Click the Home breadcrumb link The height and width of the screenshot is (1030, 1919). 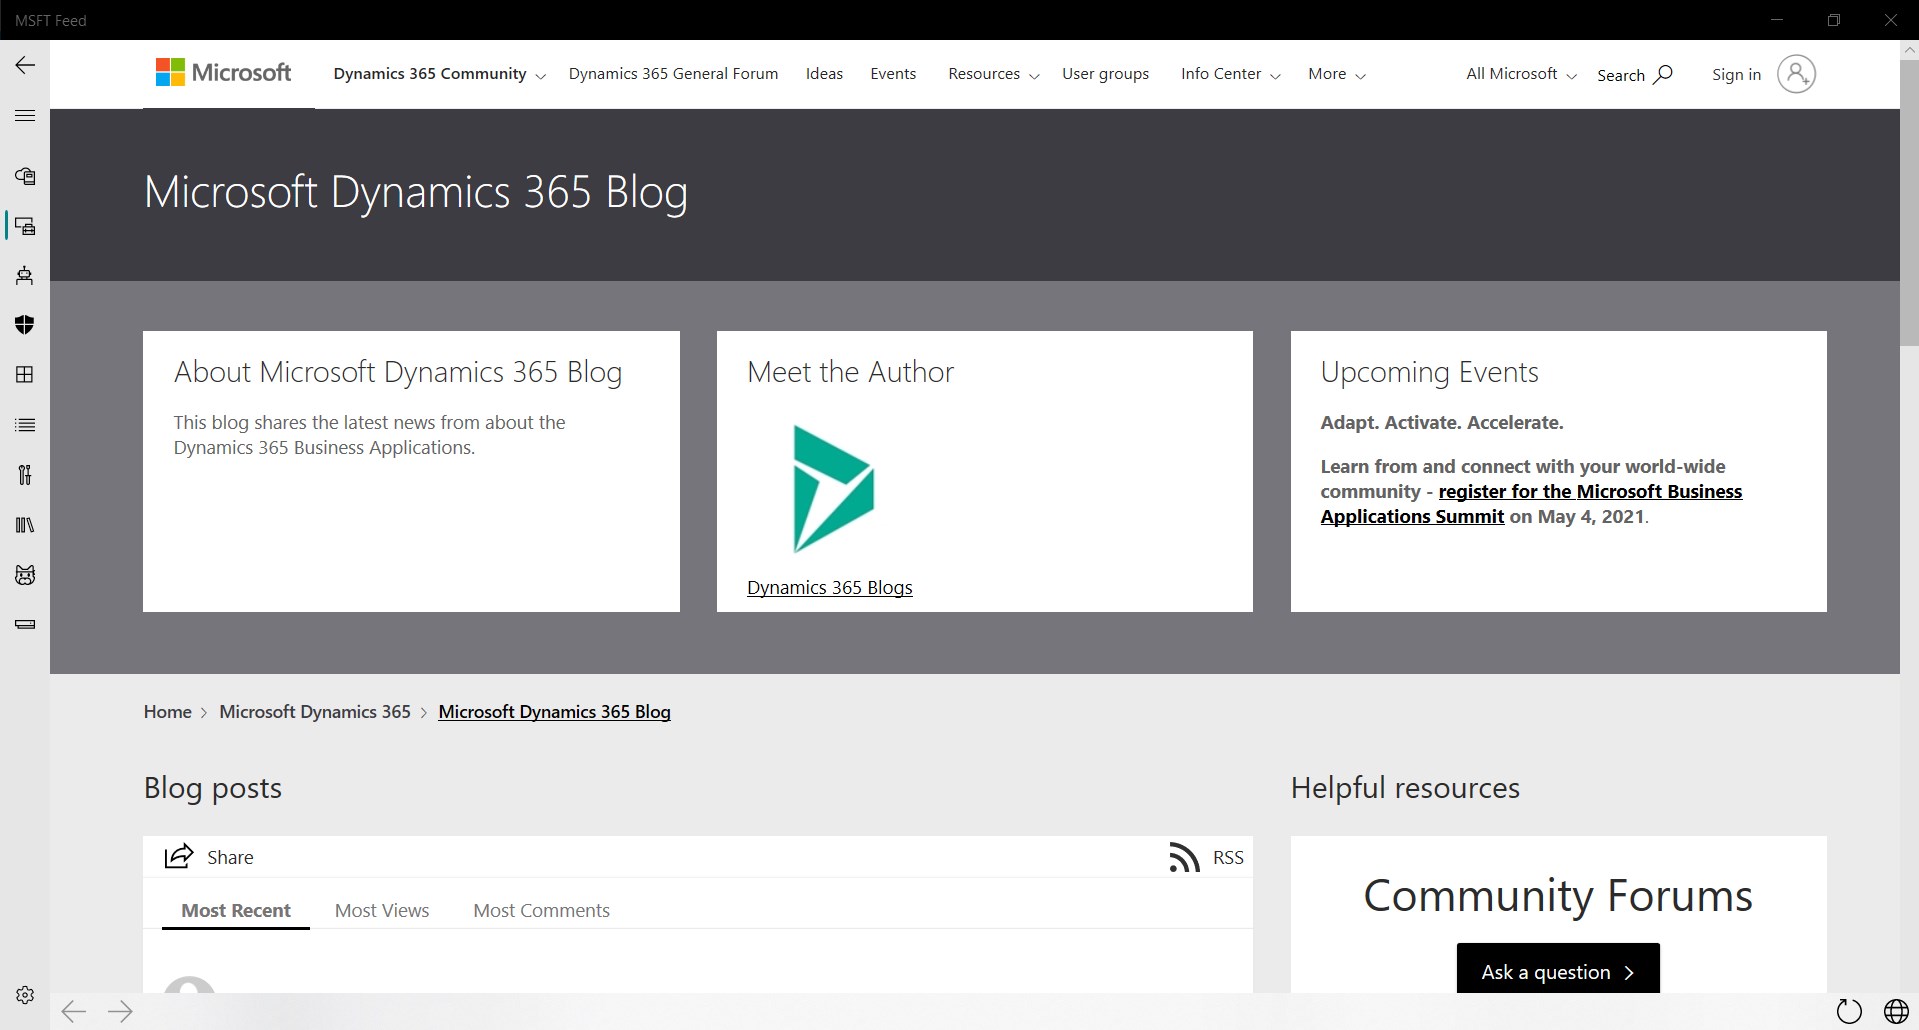coord(167,712)
